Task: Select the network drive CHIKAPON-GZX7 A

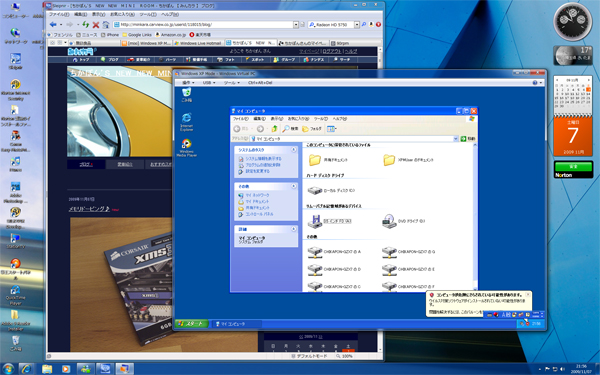Action: [x=315, y=251]
